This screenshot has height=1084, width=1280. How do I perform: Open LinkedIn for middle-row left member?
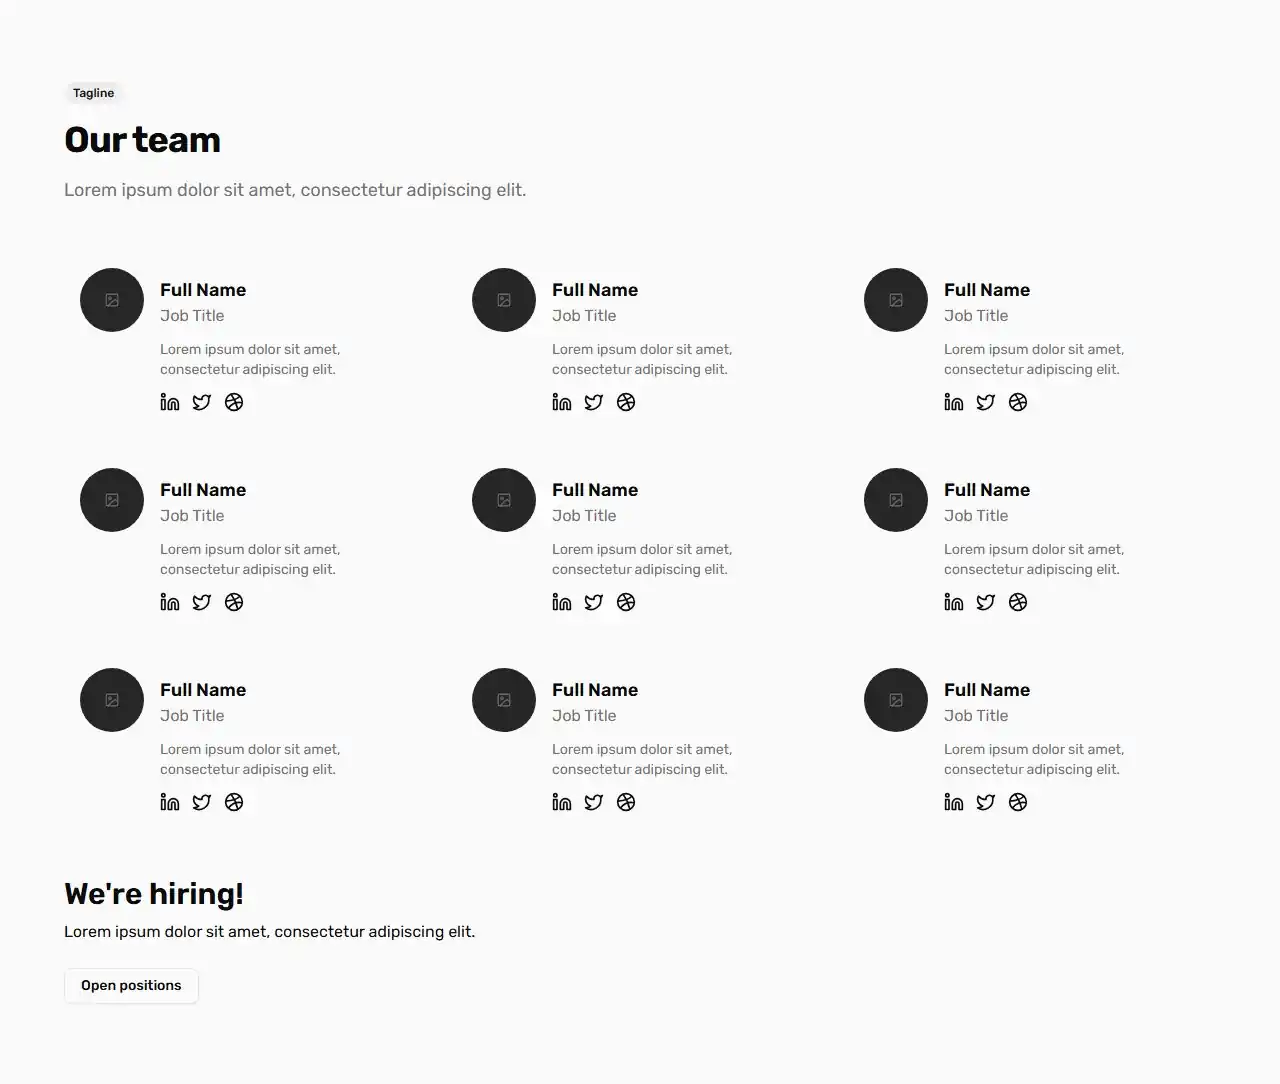tap(170, 602)
